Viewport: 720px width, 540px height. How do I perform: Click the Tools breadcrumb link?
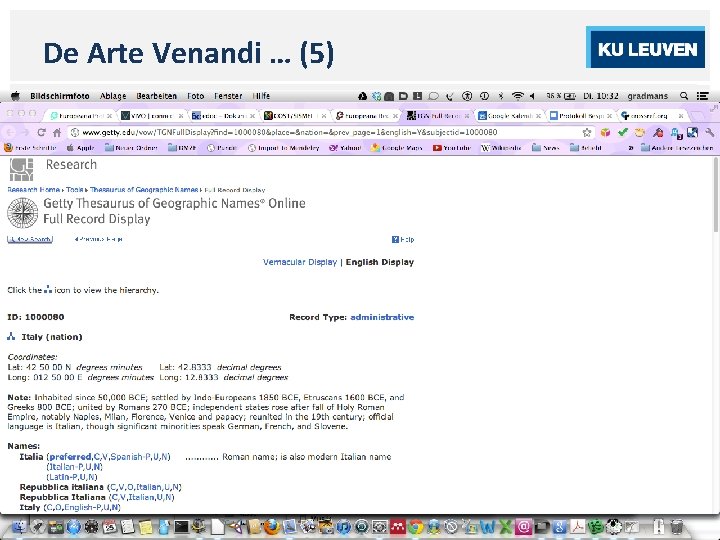click(74, 190)
